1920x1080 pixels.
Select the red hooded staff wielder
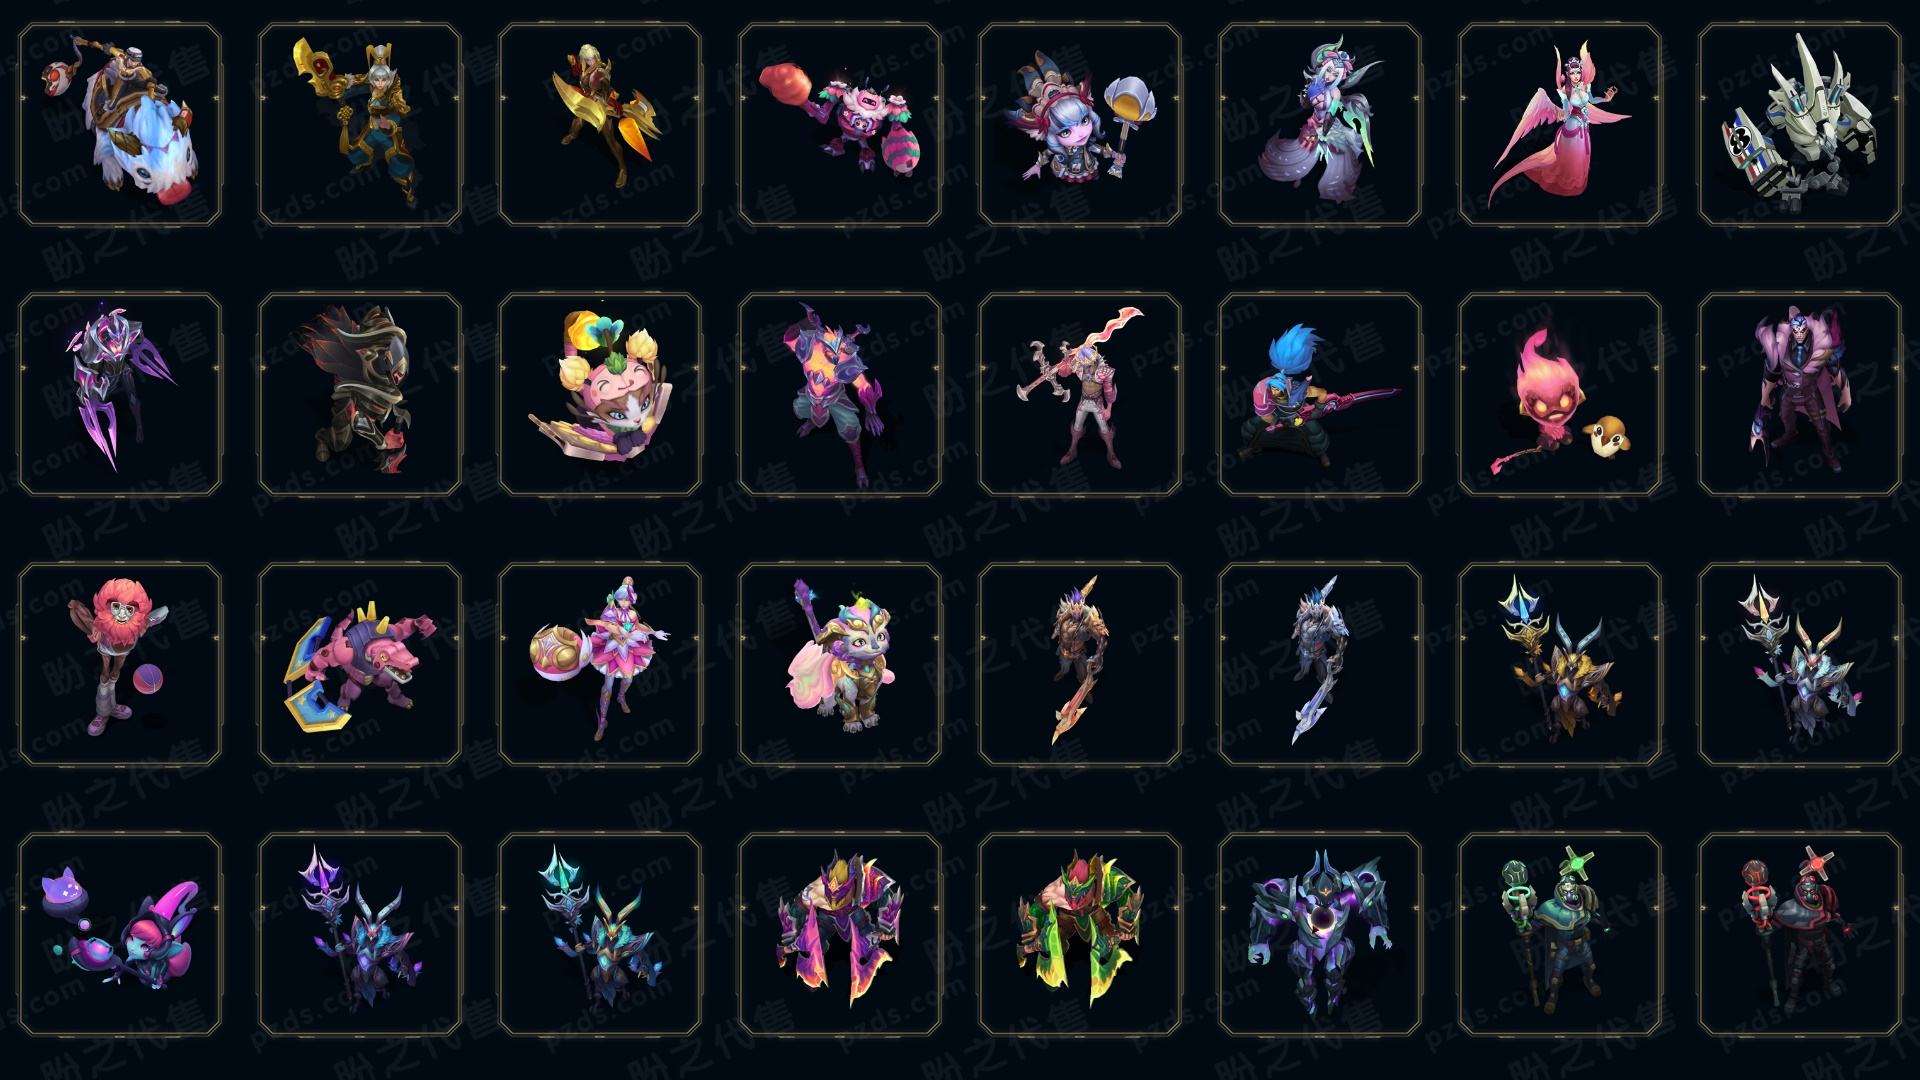[x=1800, y=934]
